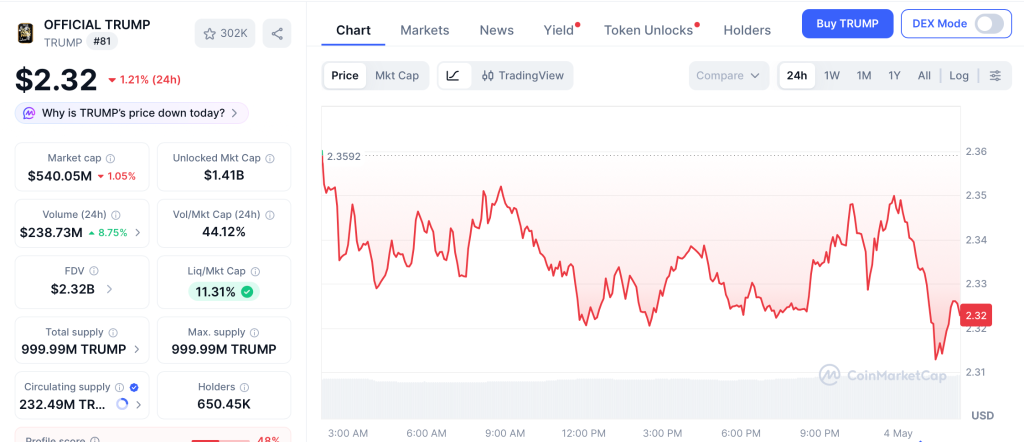Open "Why is TRUMP's price down today?"
Screen dimensions: 1024x442
132,113
